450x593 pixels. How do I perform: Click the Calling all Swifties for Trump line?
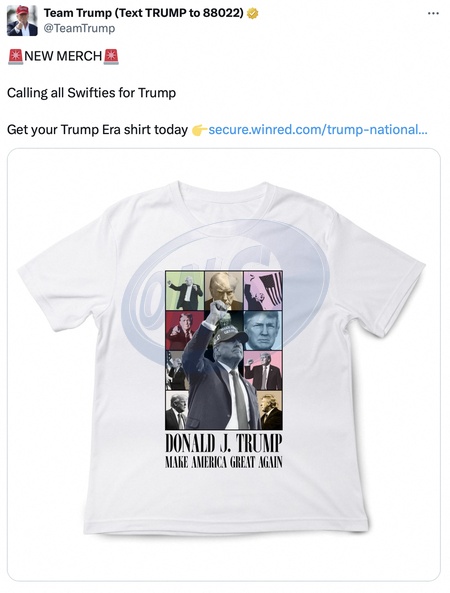[92, 93]
